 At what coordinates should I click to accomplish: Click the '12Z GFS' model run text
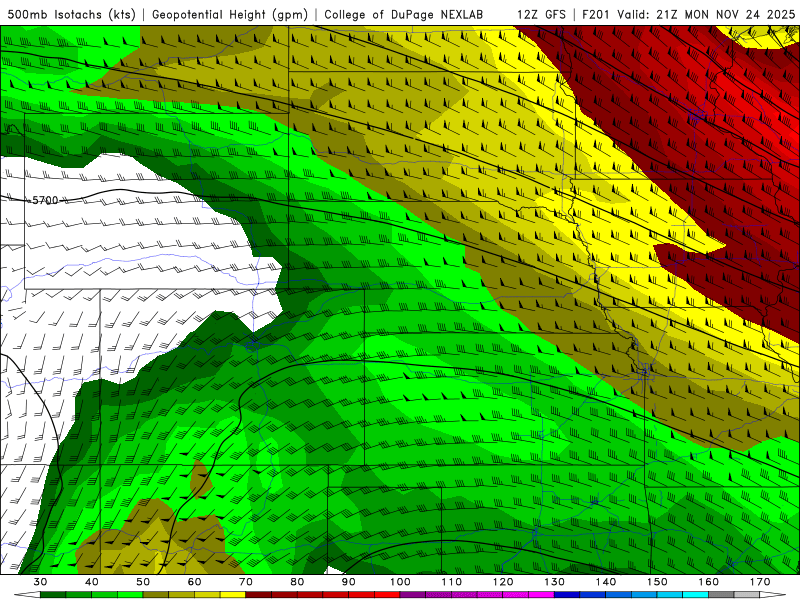(x=541, y=15)
